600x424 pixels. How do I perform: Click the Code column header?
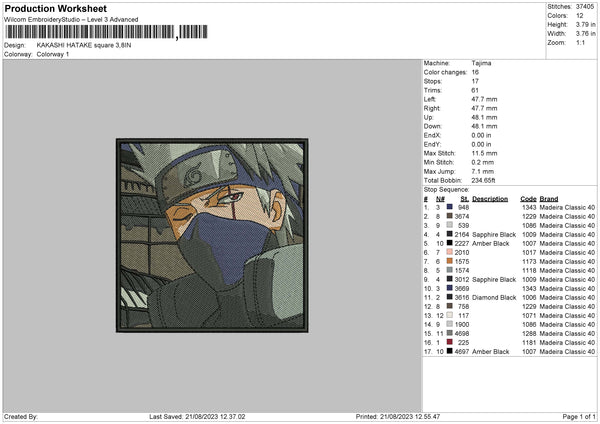tap(528, 198)
